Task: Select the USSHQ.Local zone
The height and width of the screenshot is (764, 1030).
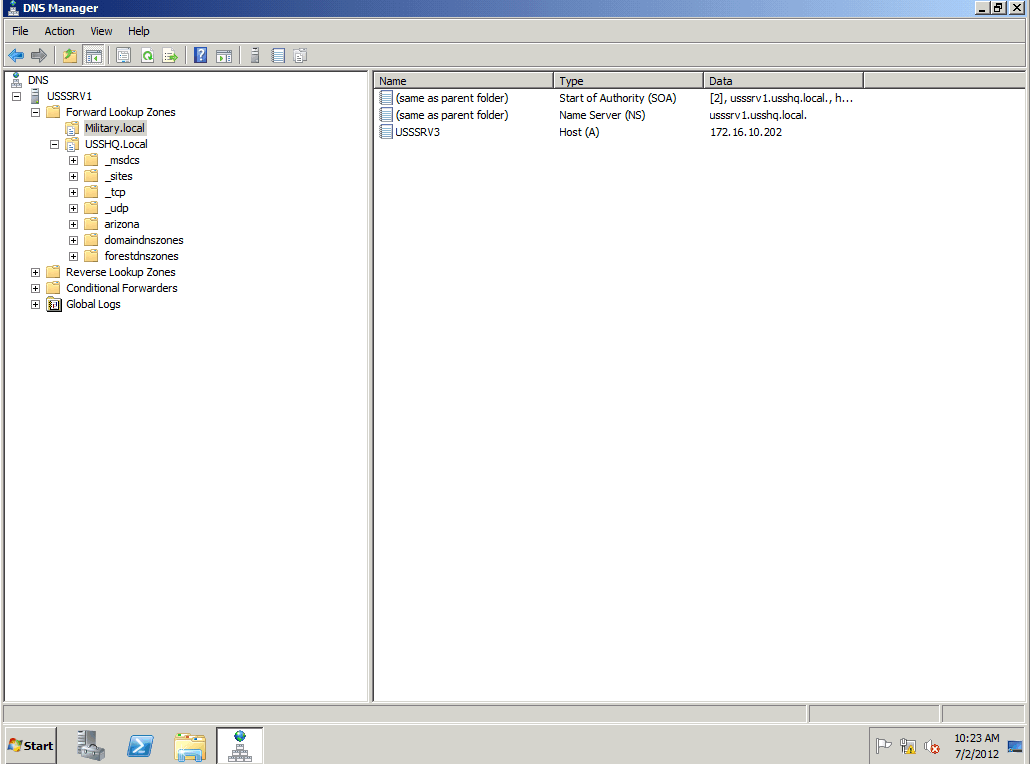Action: point(116,145)
